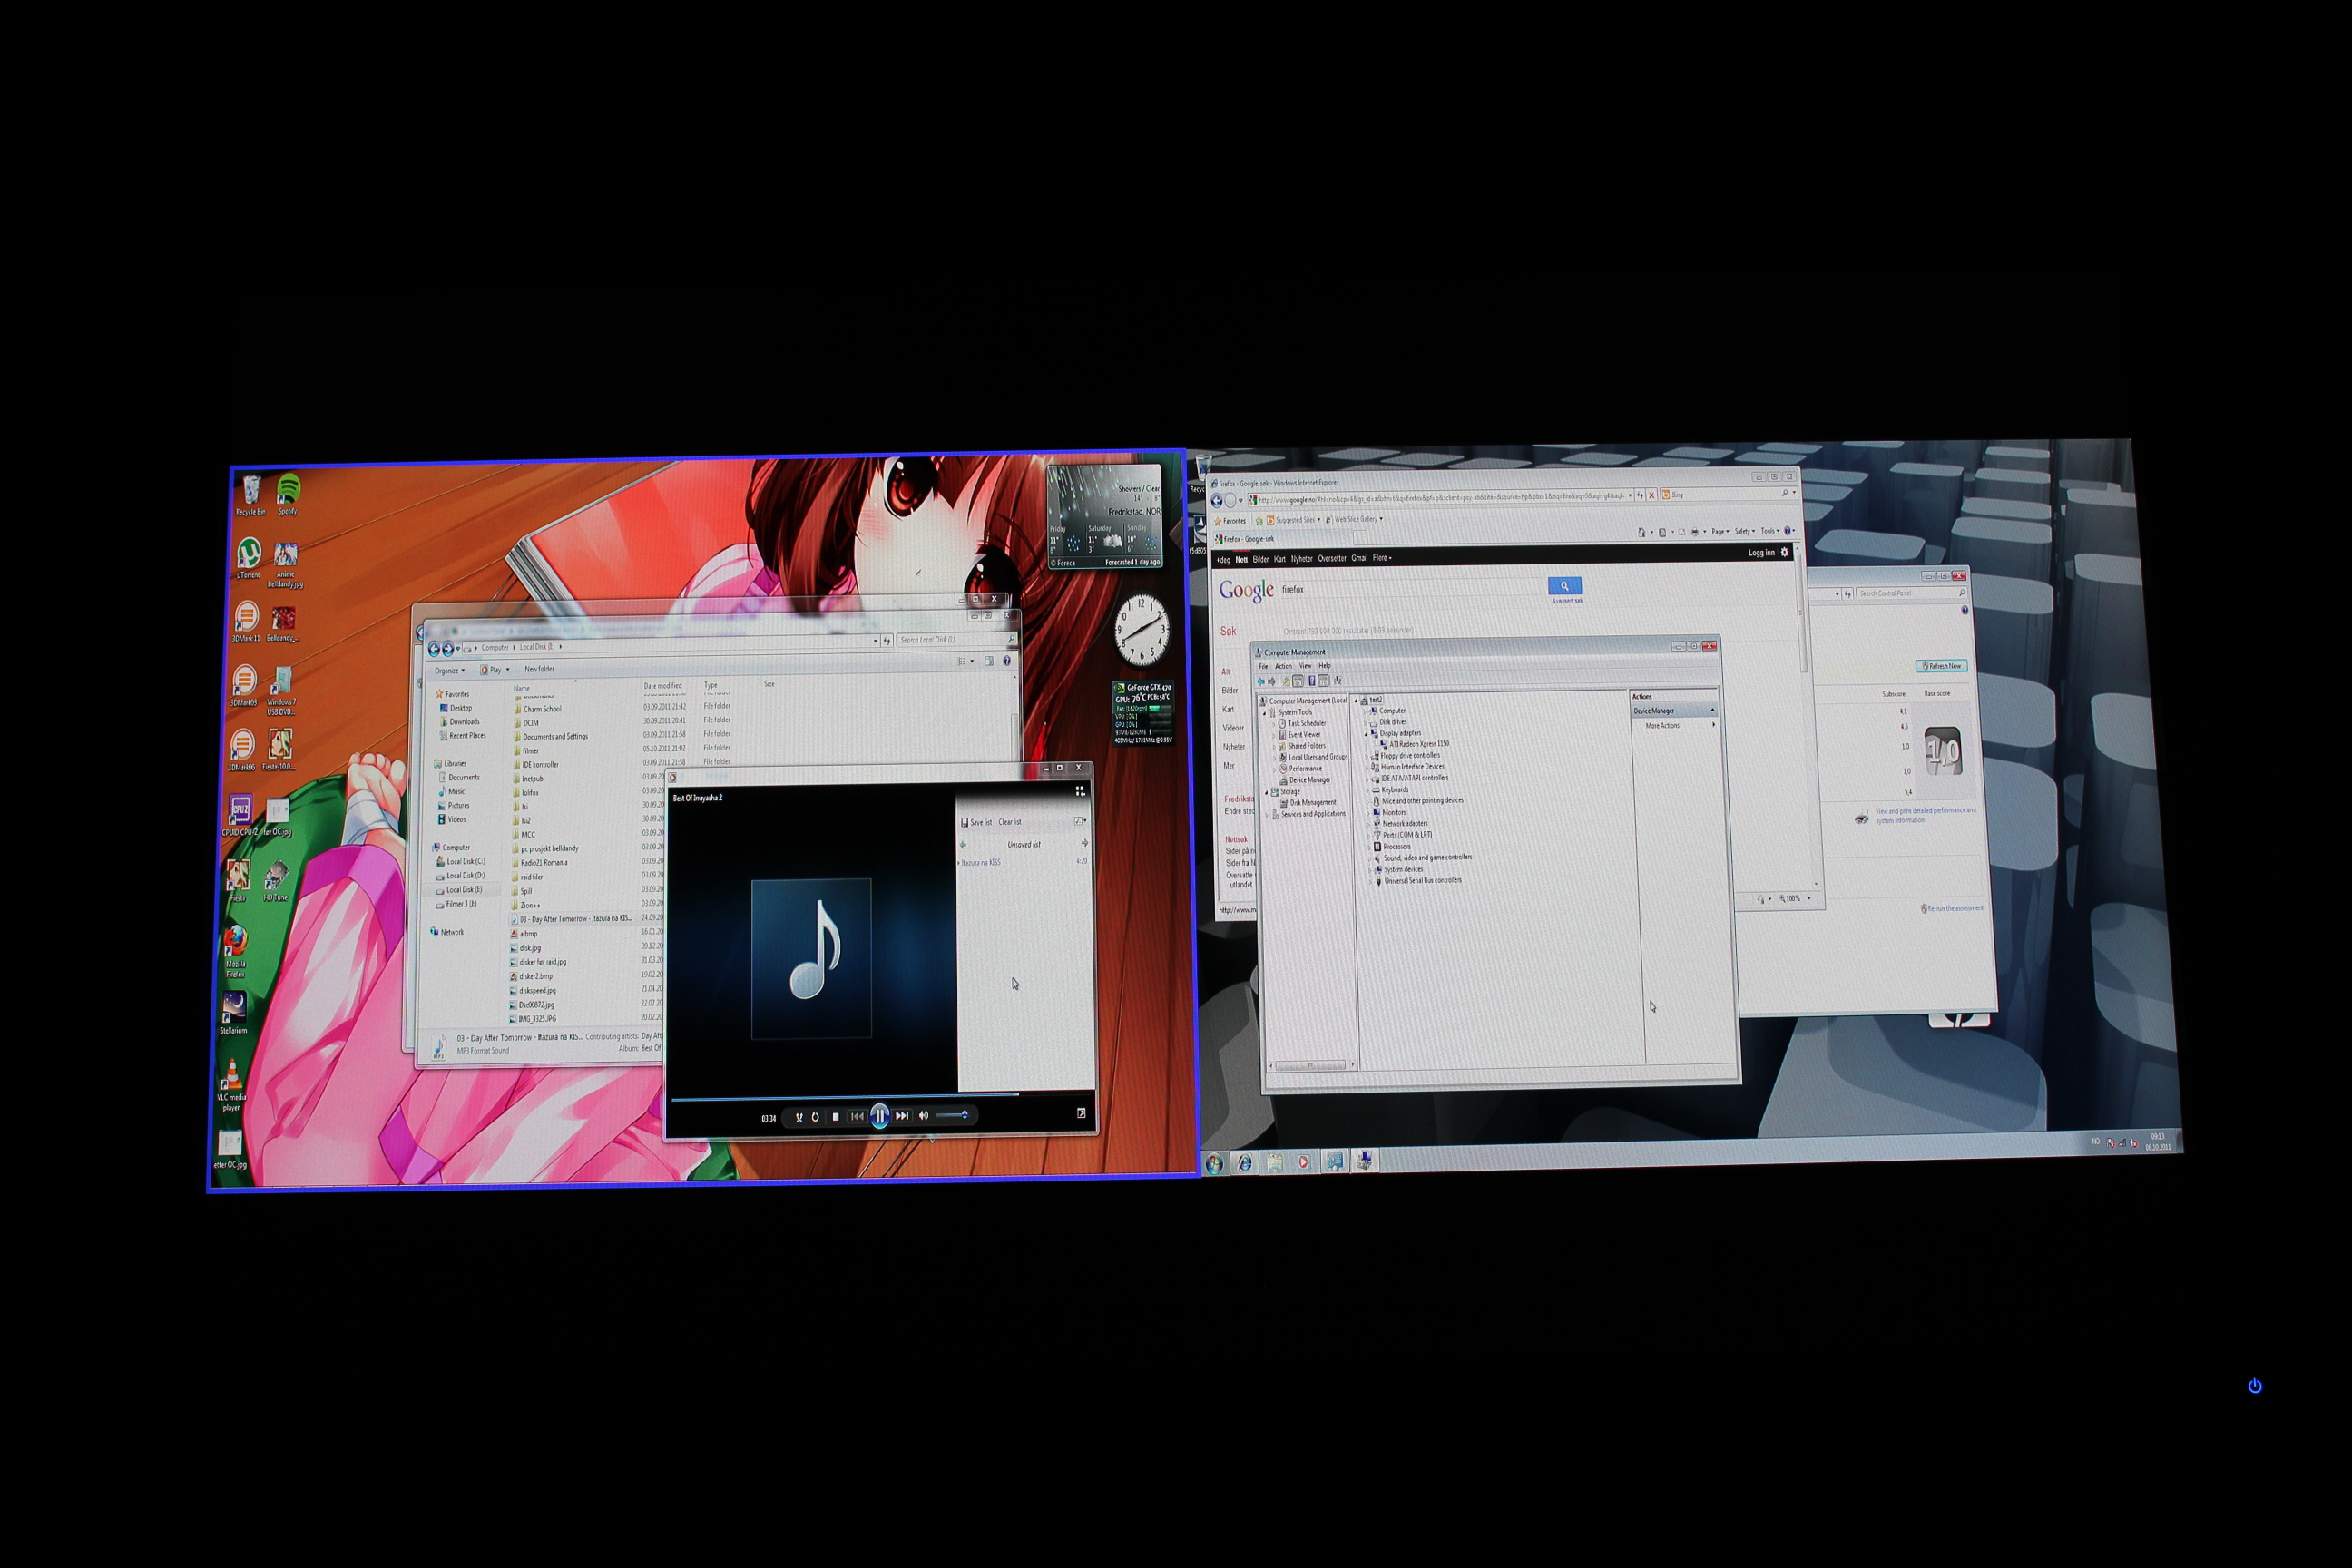Launch Mozilla Firefox desktop shortcut
2352x1568 pixels.
coord(235,951)
